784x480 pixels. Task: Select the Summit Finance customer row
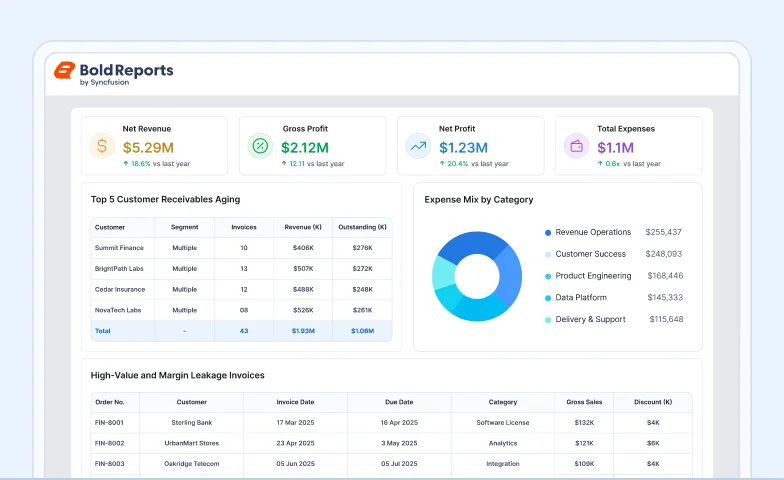click(x=242, y=248)
